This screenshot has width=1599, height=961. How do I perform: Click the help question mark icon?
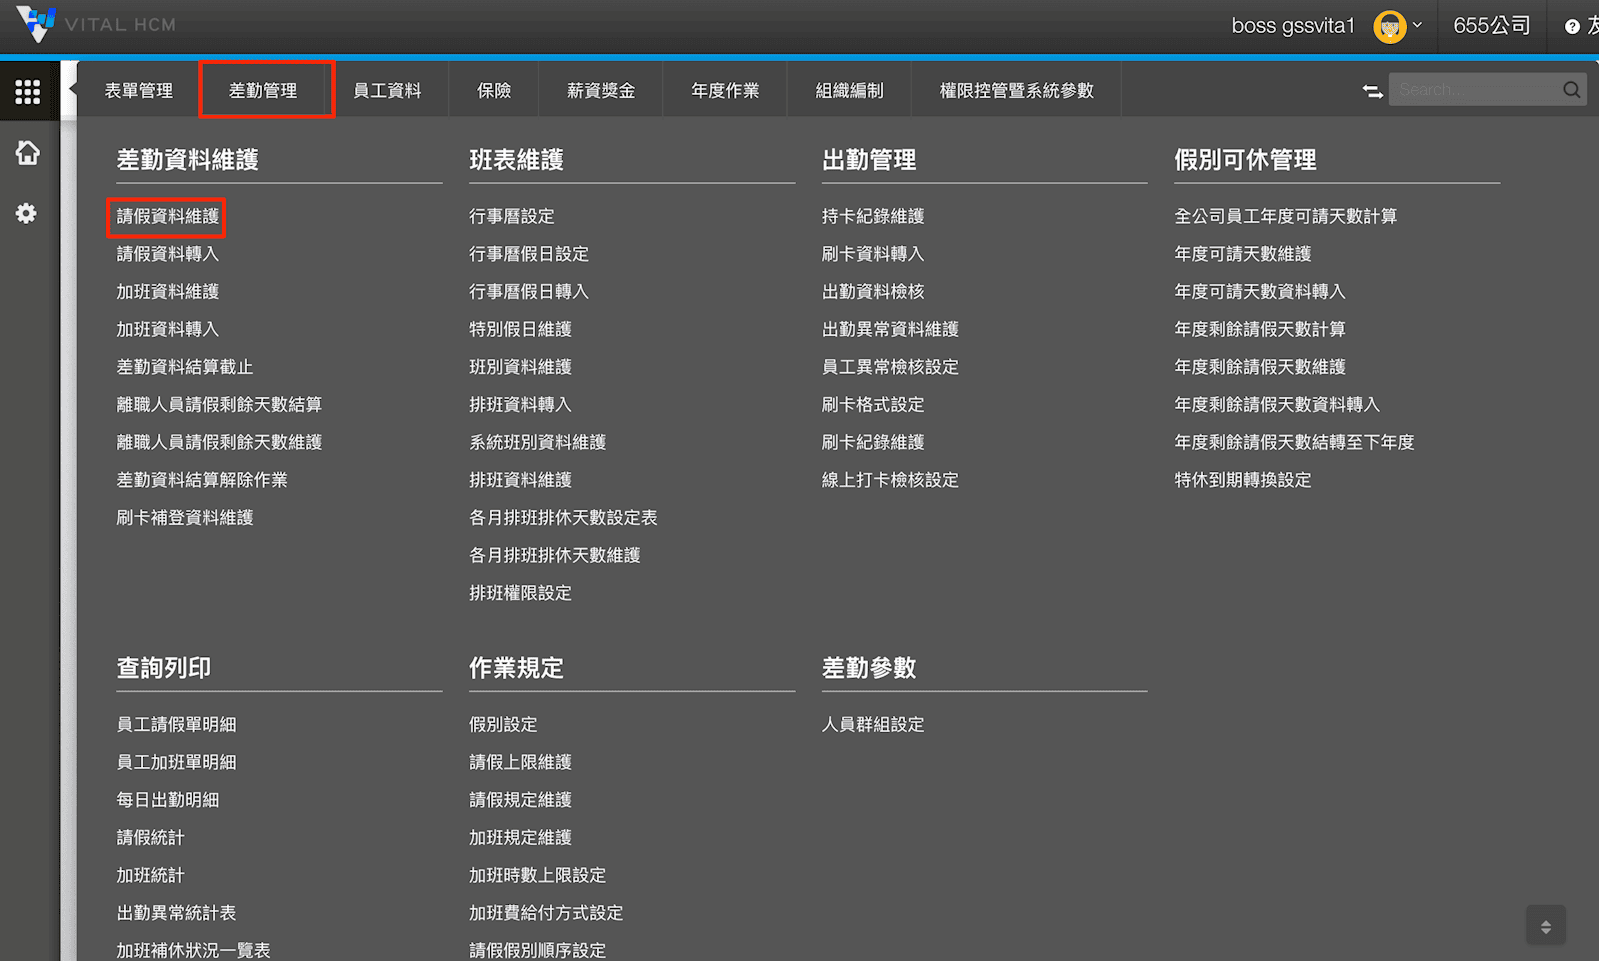point(1572,27)
